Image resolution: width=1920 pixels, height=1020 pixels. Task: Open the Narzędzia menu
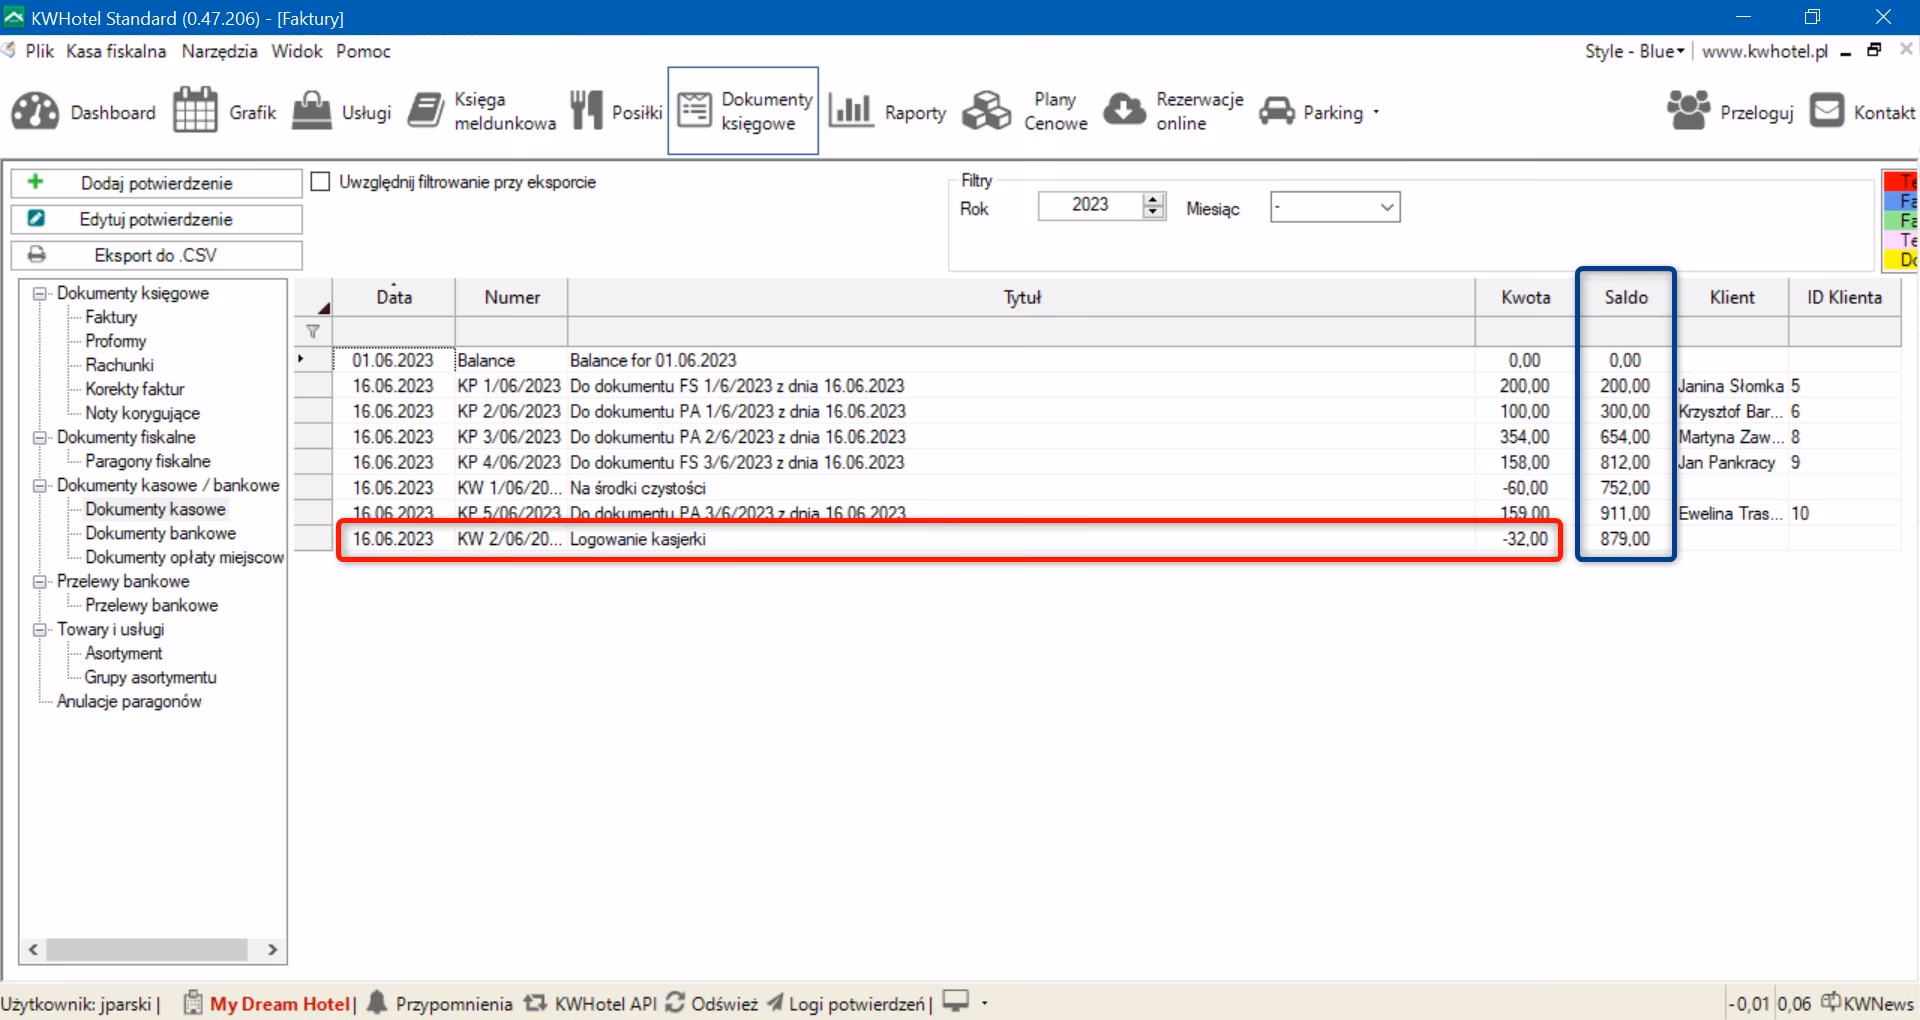pyautogui.click(x=219, y=51)
